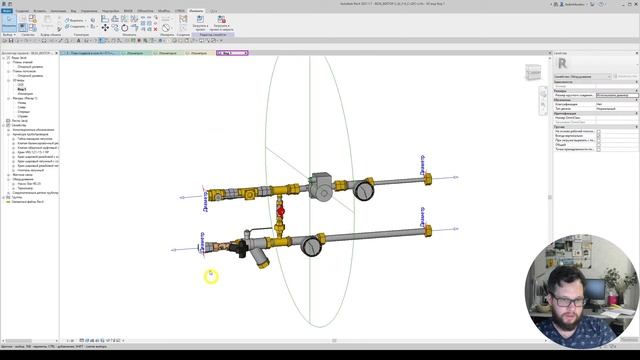Click the Load into Project and Close icon

click(x=222, y=23)
